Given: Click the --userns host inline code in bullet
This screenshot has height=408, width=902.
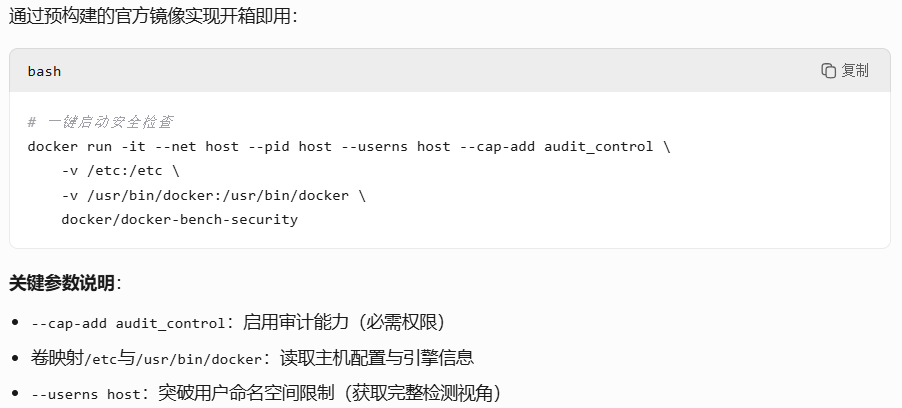Looking at the screenshot, I should pyautogui.click(x=86, y=395).
